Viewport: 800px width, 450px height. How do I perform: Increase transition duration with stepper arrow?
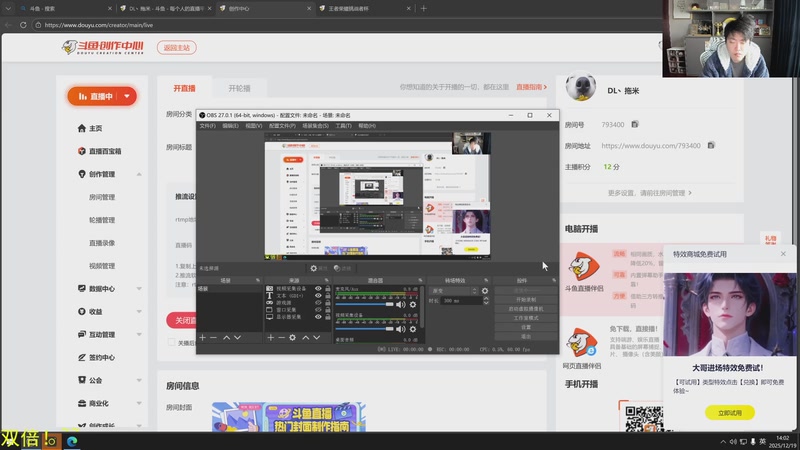486,299
